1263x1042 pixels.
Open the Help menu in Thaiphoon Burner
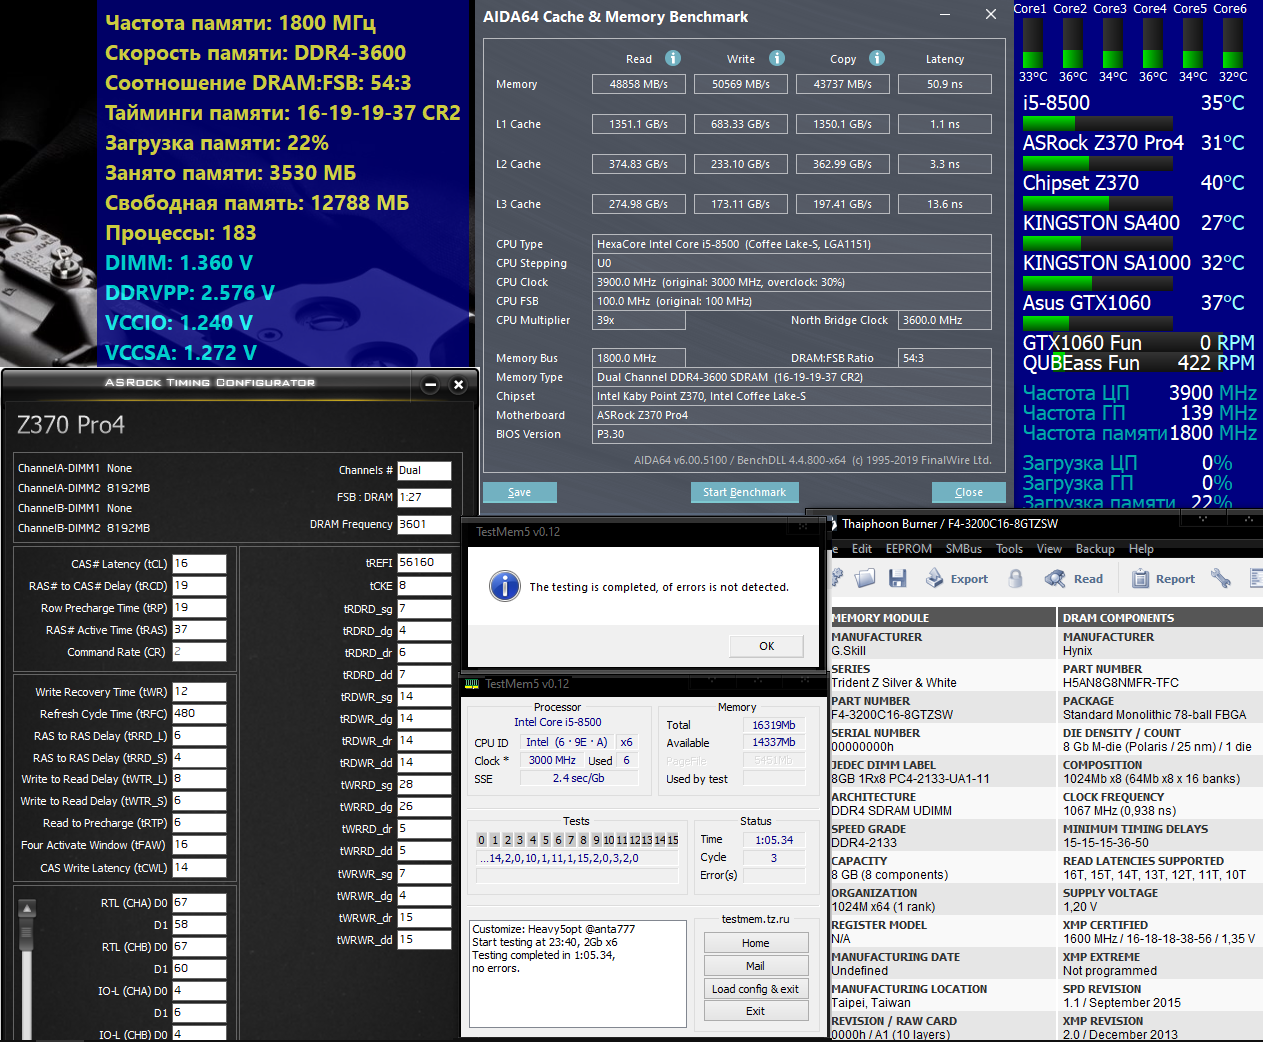(1141, 549)
